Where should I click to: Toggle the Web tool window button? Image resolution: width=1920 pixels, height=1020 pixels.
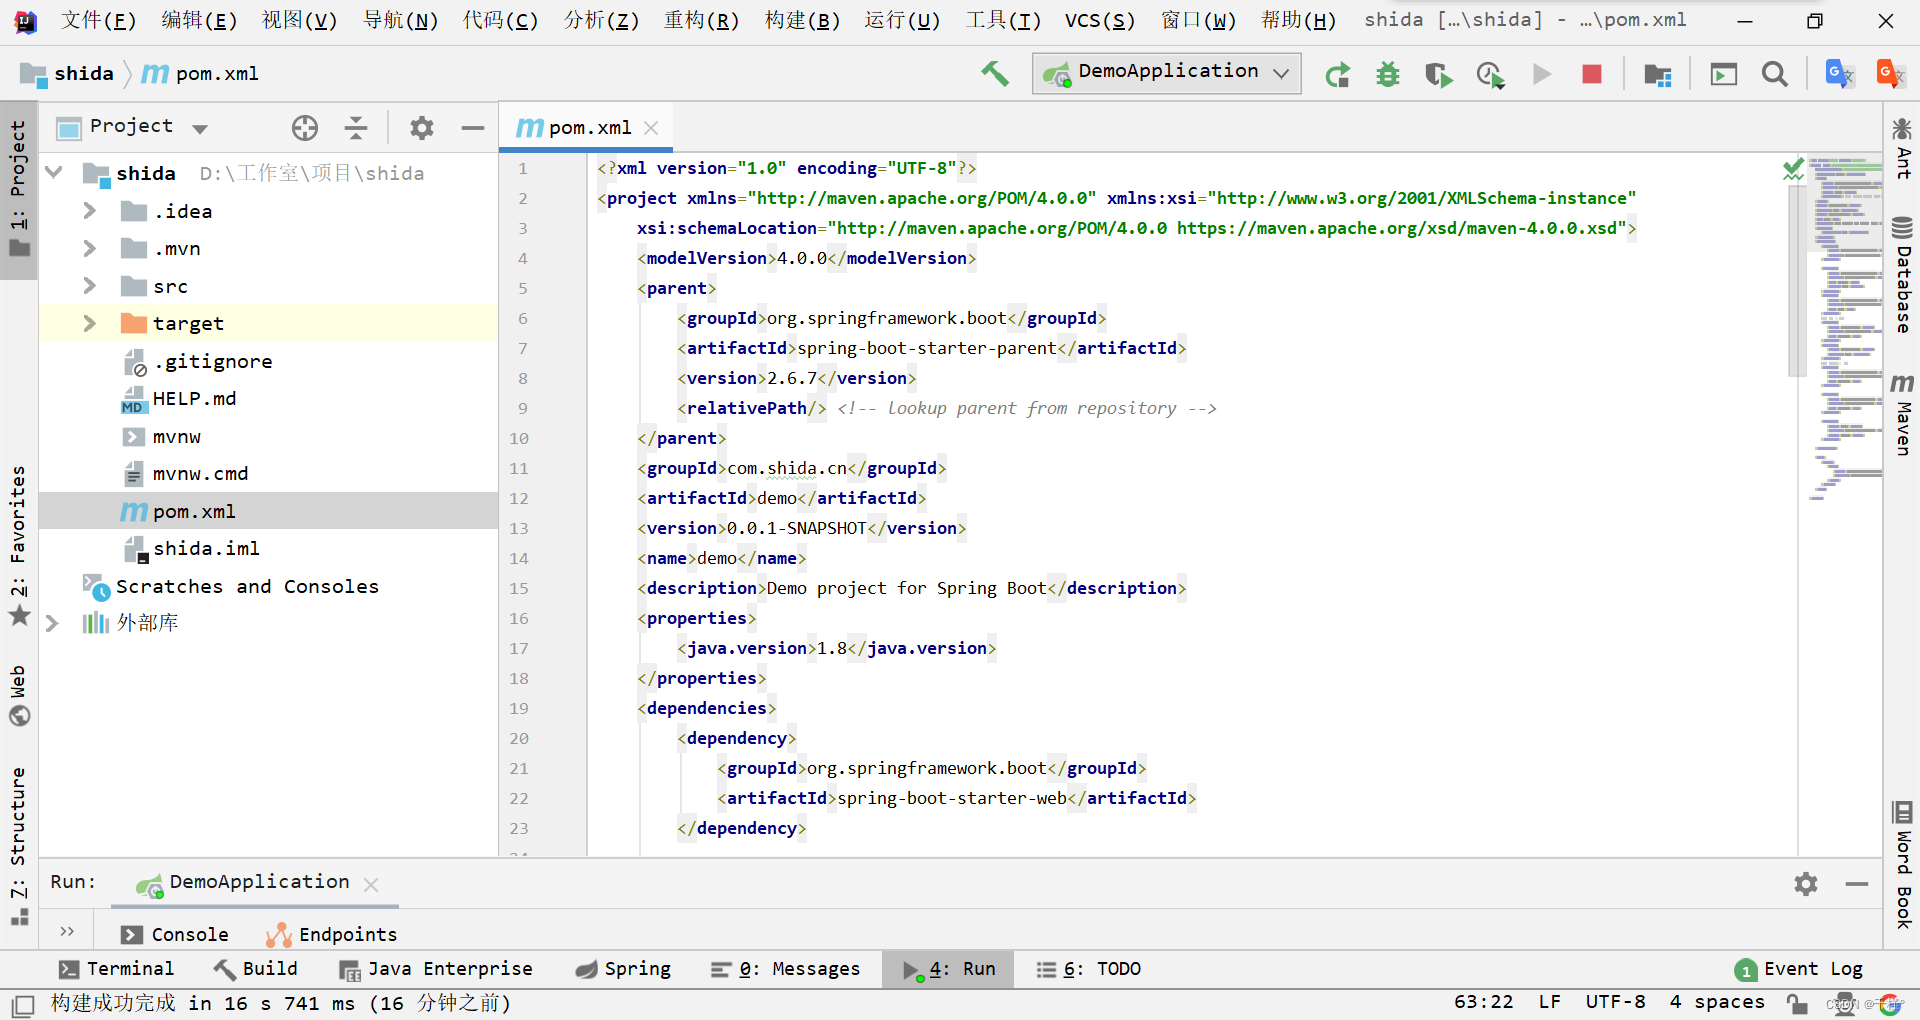(x=18, y=695)
